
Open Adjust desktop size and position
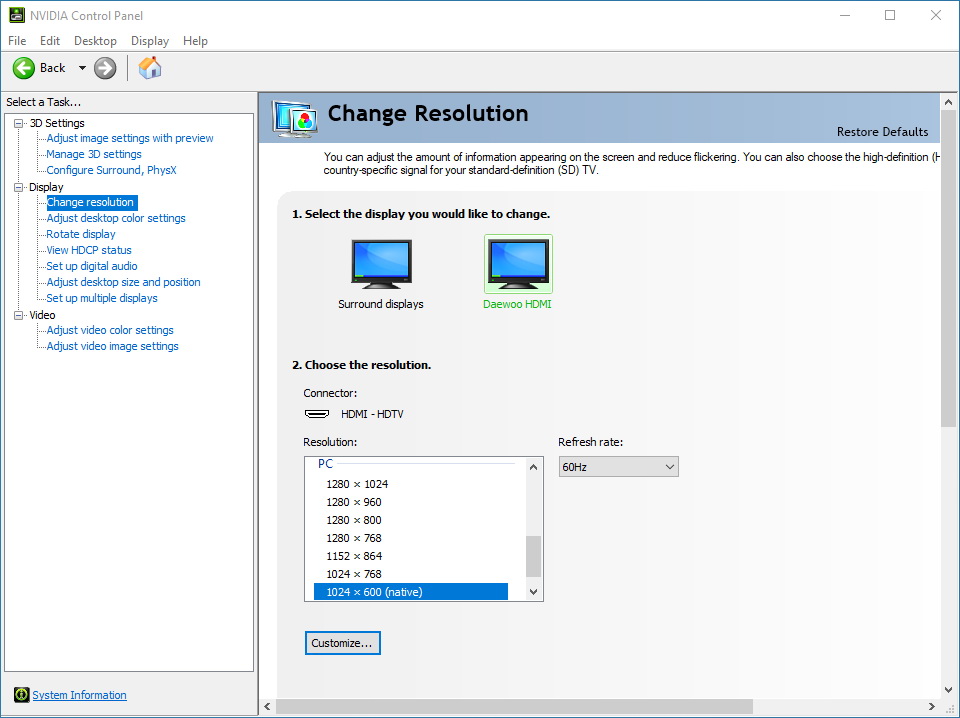tap(123, 282)
